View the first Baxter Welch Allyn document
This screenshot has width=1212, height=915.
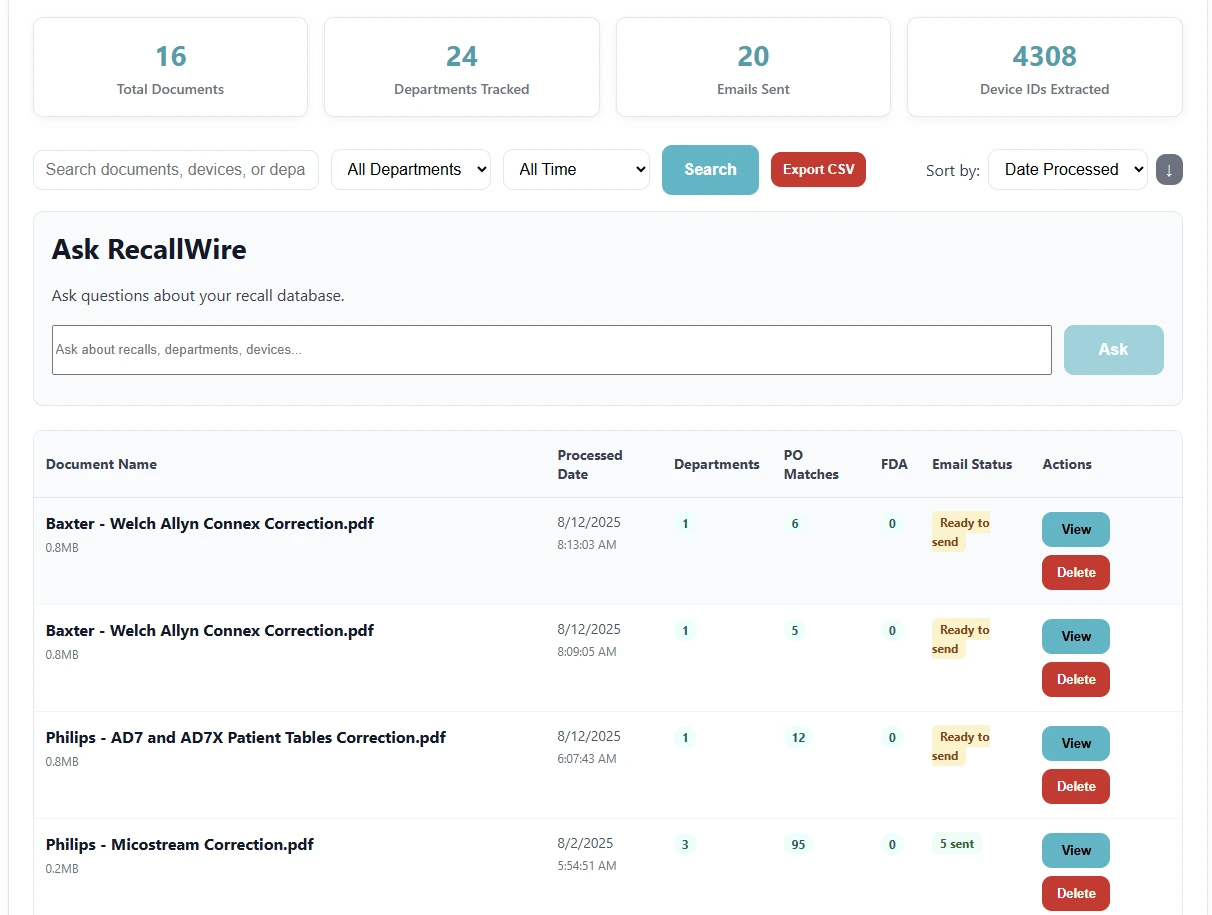tap(1076, 530)
